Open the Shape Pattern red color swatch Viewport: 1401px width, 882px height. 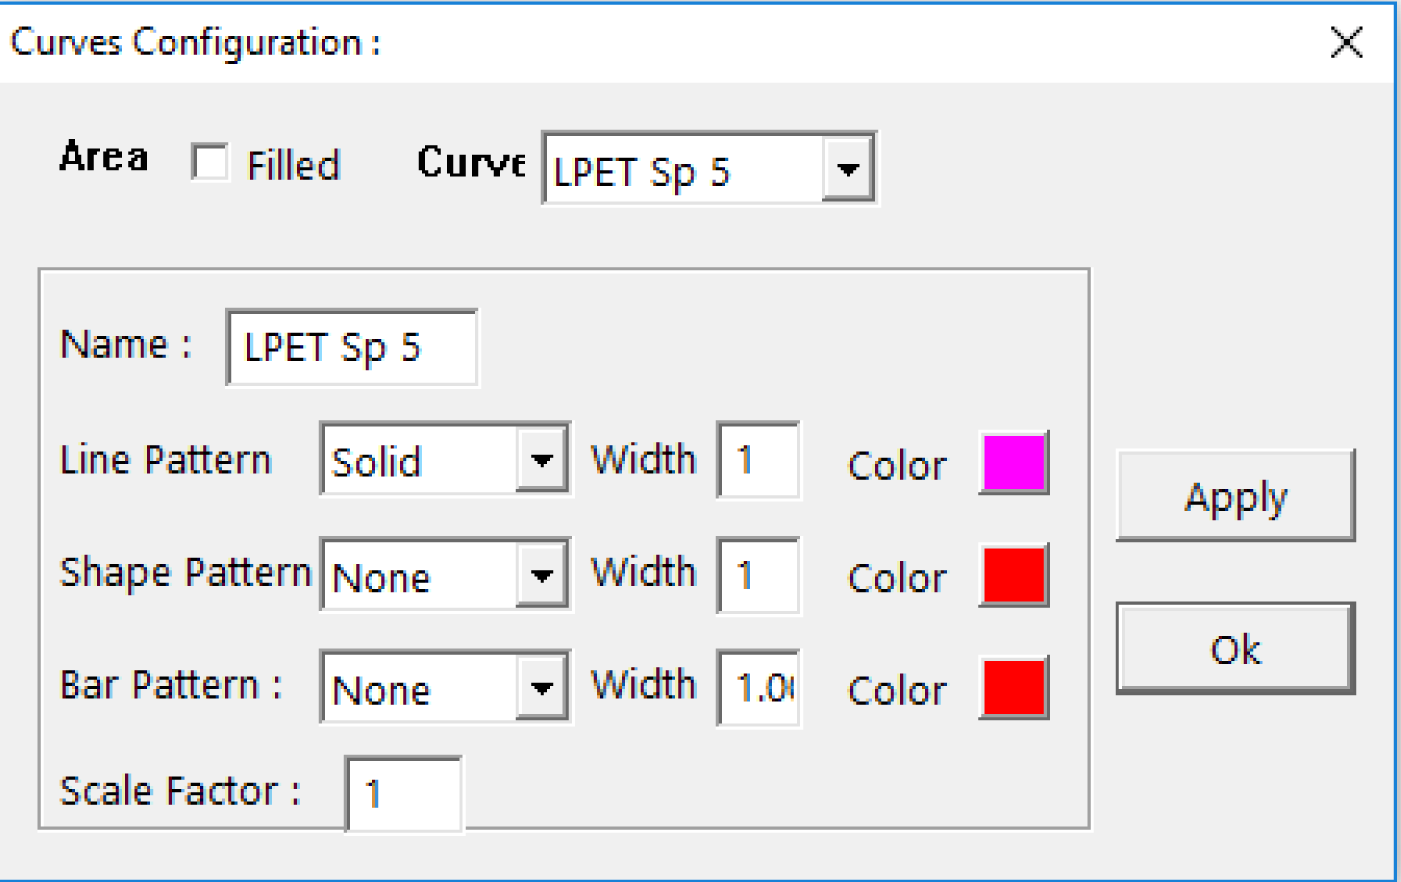(x=1013, y=575)
